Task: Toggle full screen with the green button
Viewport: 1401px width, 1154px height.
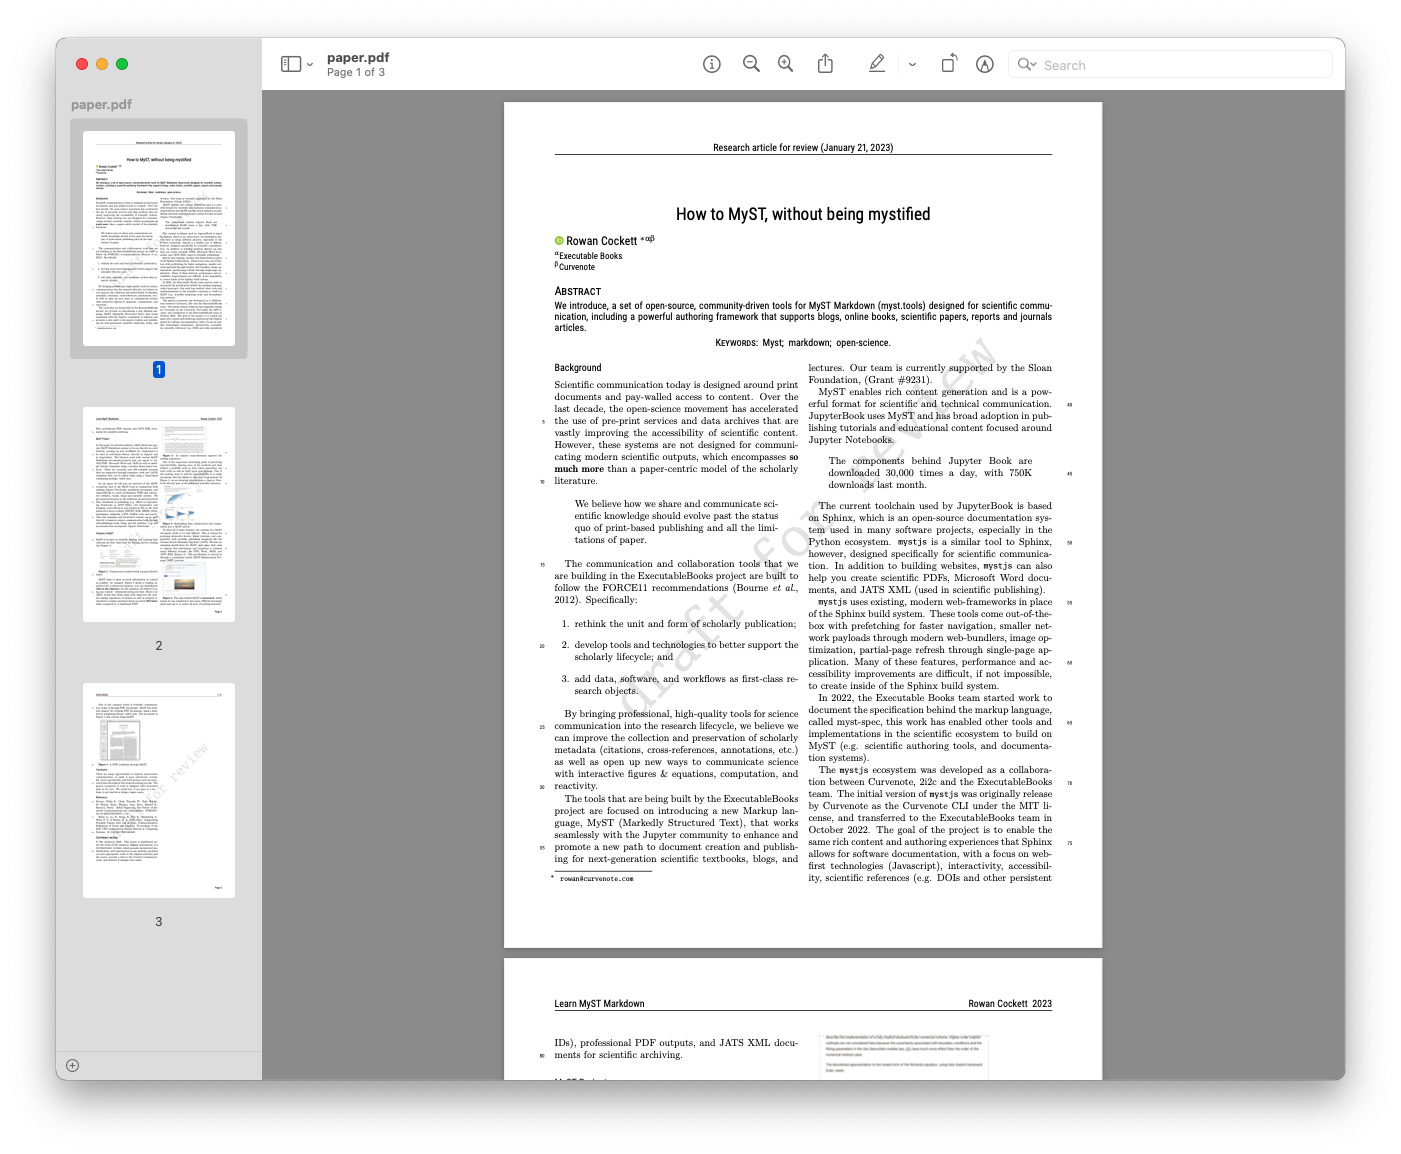Action: pyautogui.click(x=121, y=63)
